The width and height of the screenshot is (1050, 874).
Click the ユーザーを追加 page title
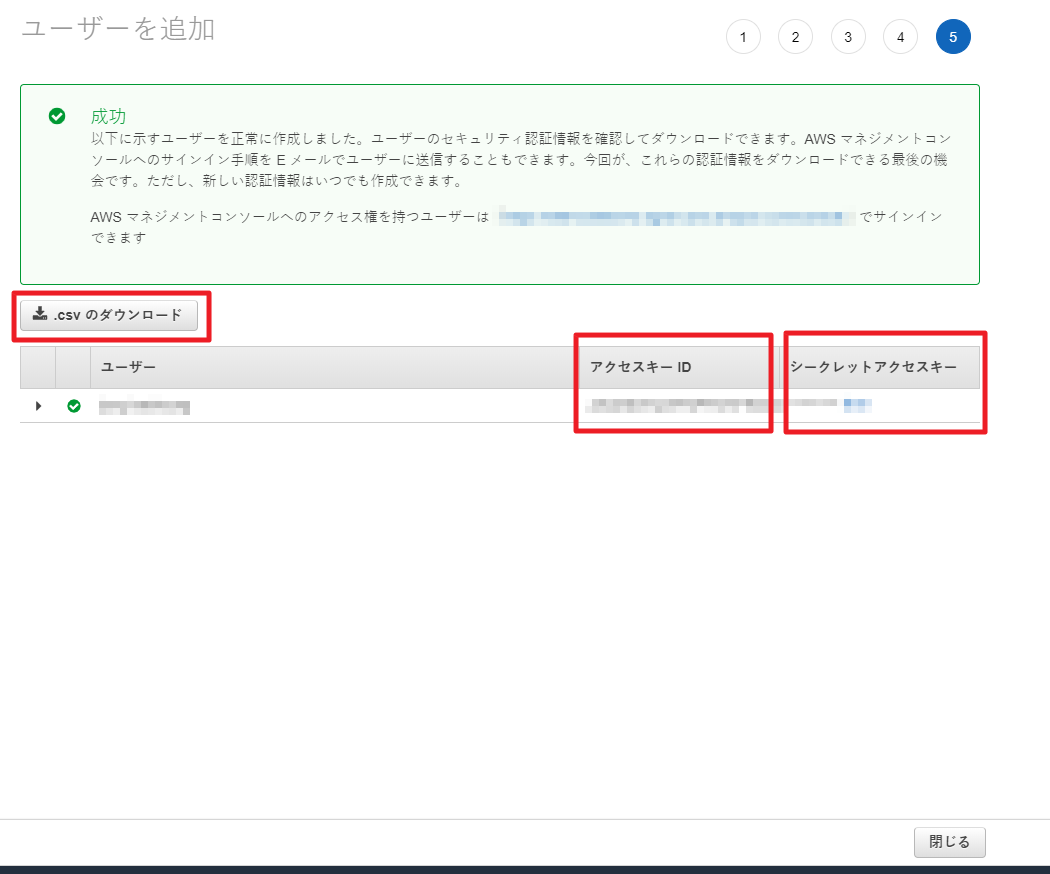(118, 29)
